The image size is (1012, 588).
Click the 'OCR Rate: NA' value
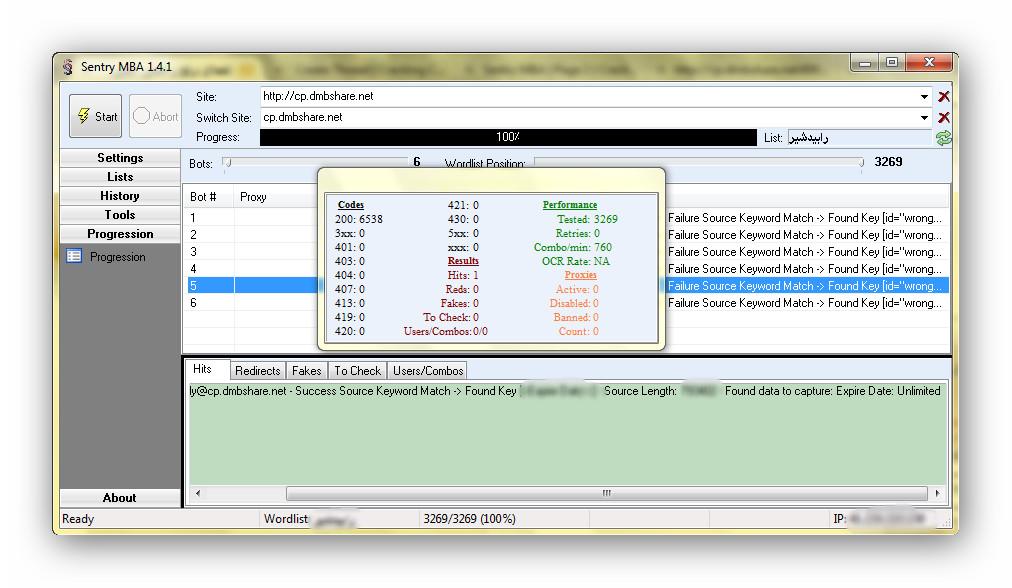(576, 261)
